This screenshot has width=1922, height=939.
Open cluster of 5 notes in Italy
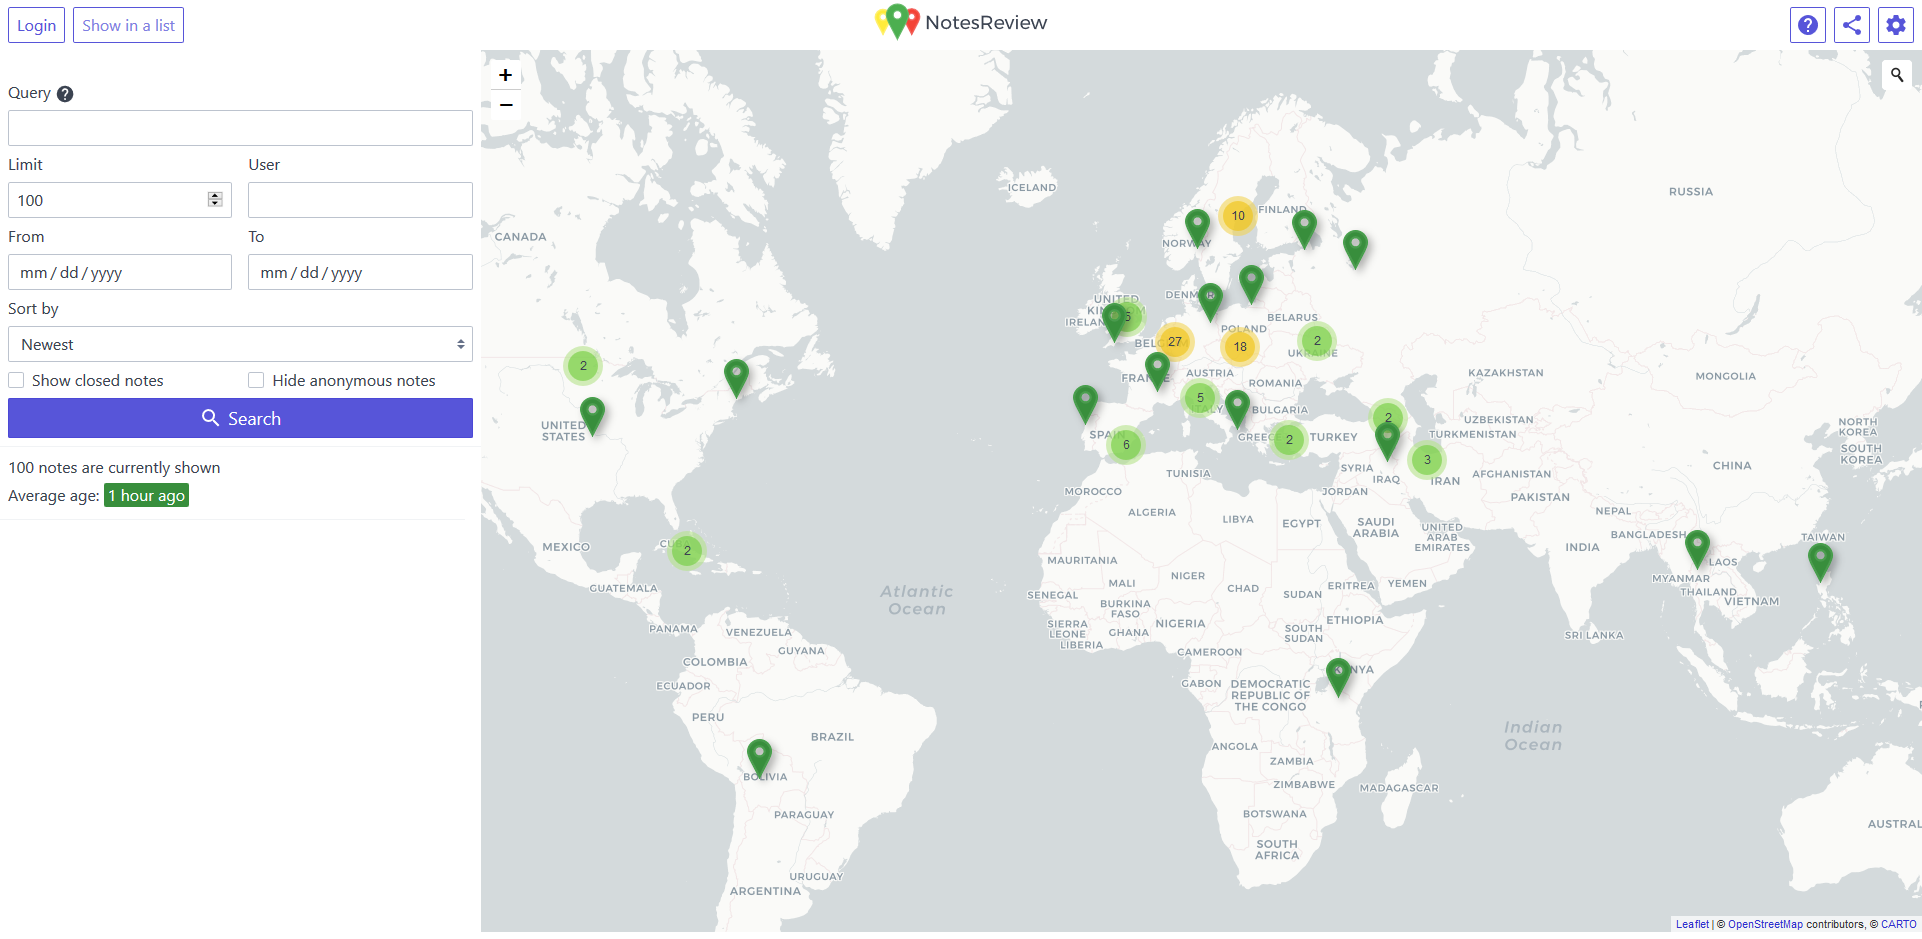pos(1200,398)
